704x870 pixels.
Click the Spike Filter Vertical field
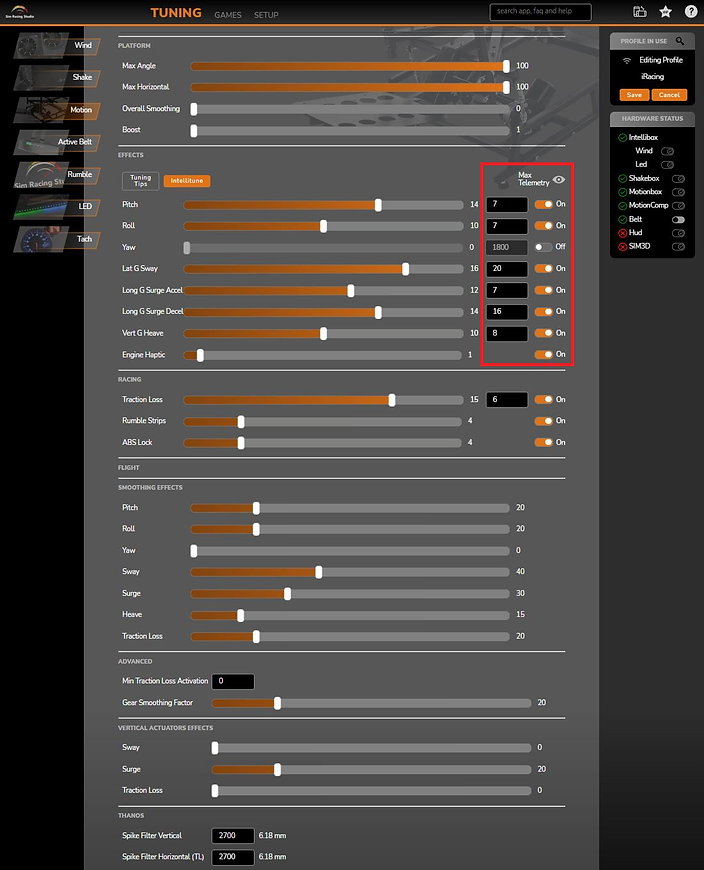tap(233, 836)
